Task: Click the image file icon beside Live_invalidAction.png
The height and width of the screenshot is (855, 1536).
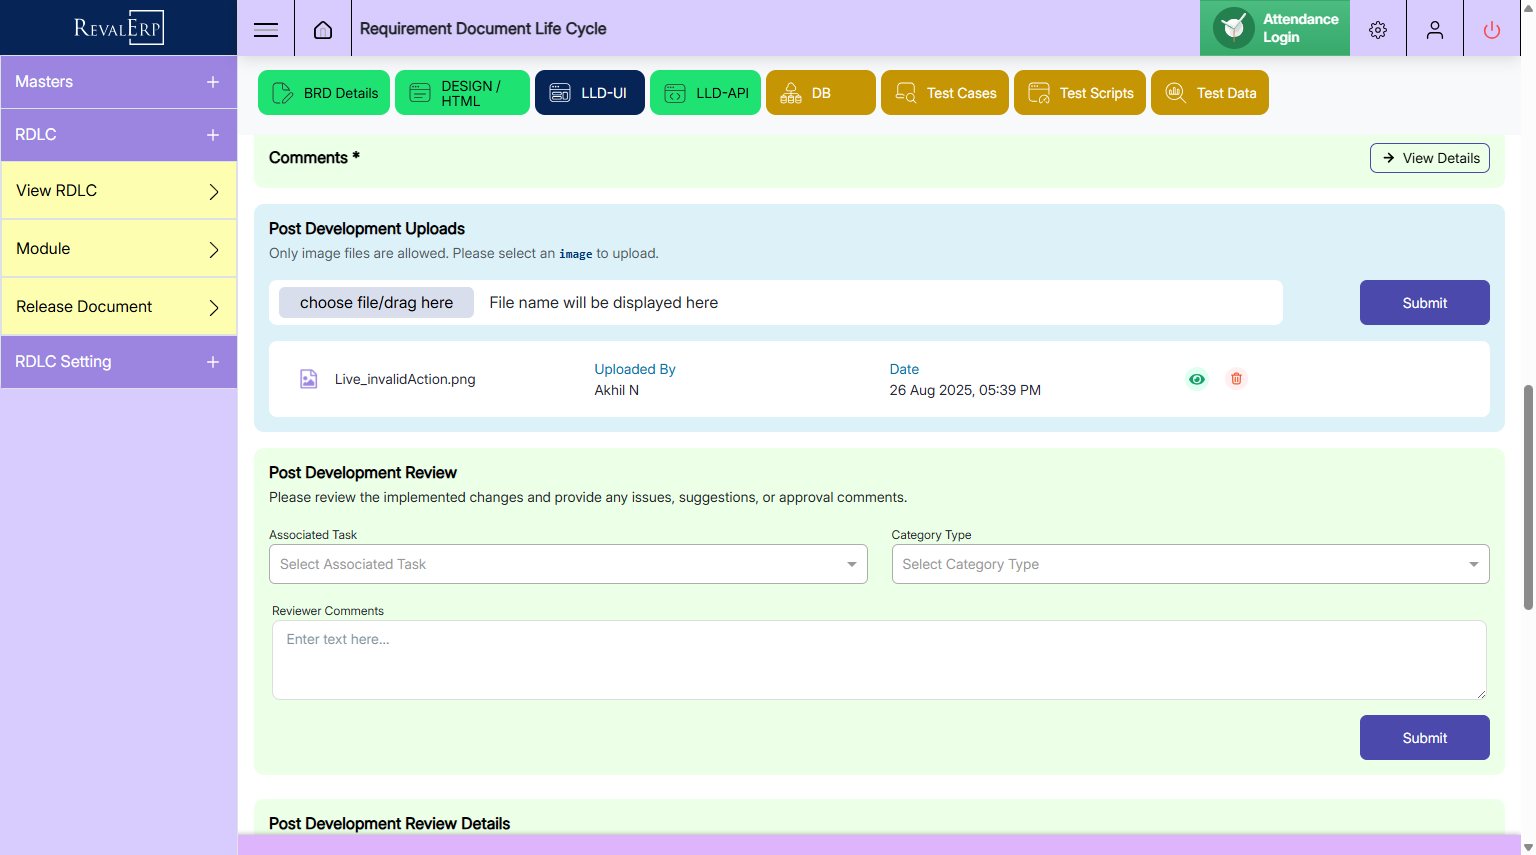Action: tap(309, 379)
